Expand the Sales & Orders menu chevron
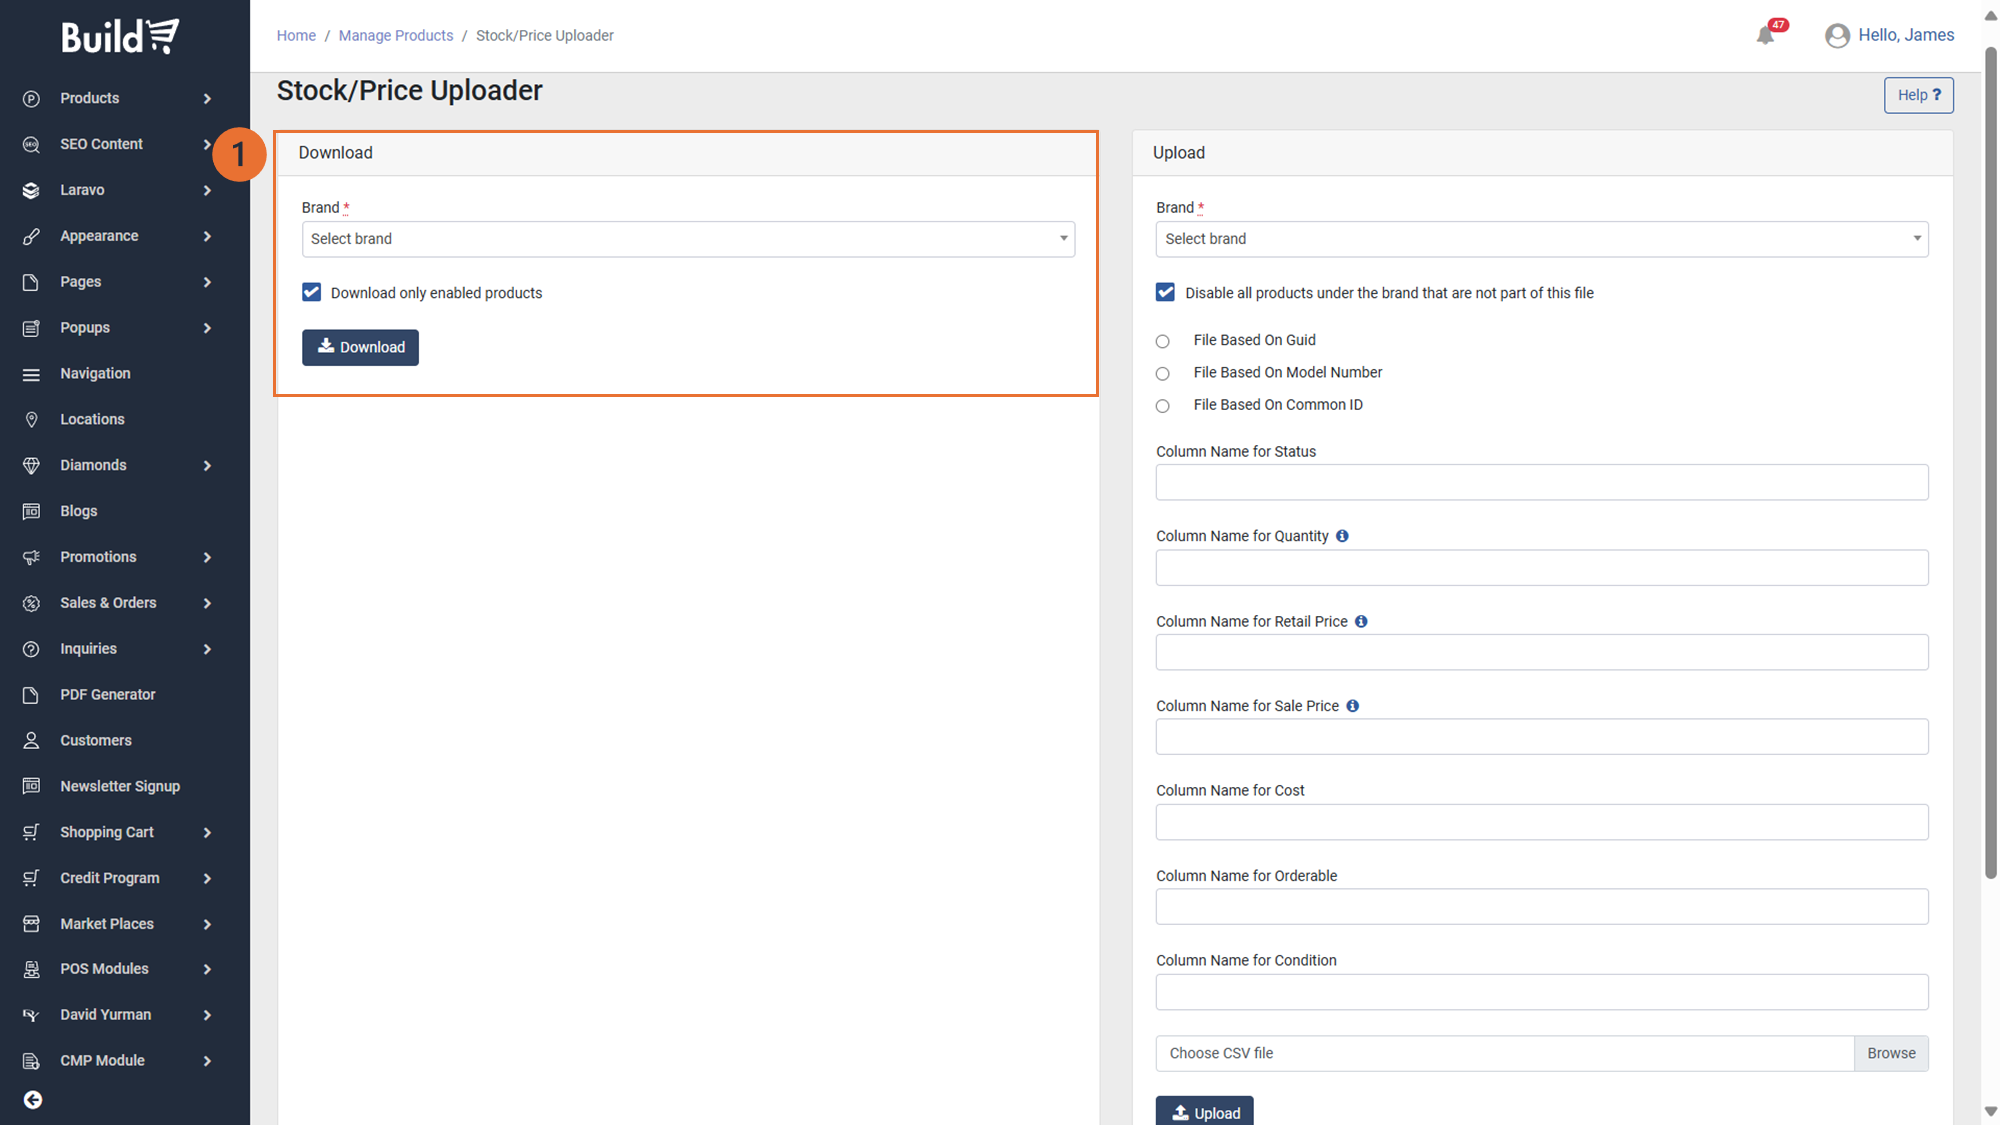This screenshot has height=1125, width=2000. (x=207, y=603)
